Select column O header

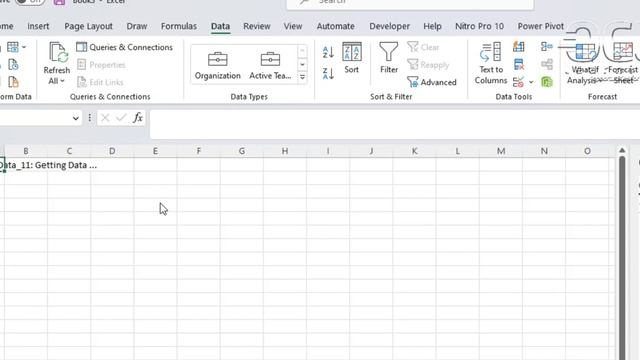coord(587,151)
